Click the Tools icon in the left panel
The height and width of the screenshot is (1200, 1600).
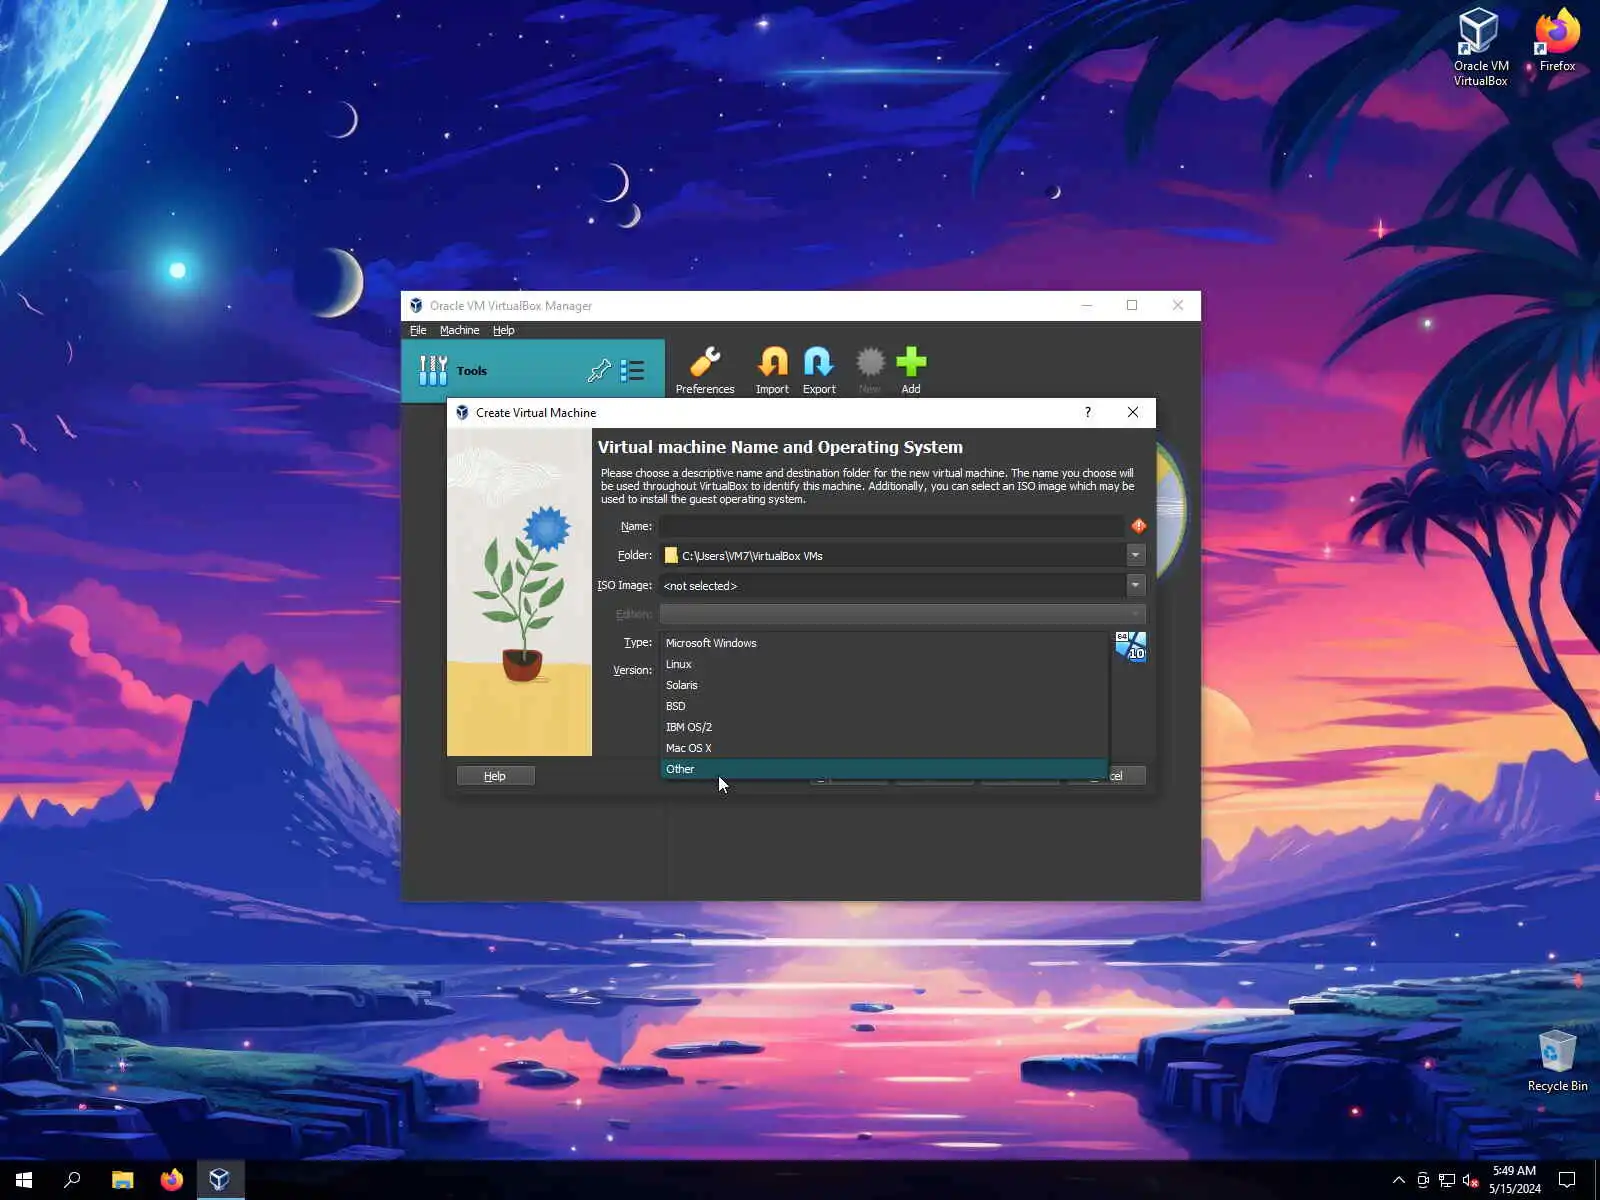(433, 371)
